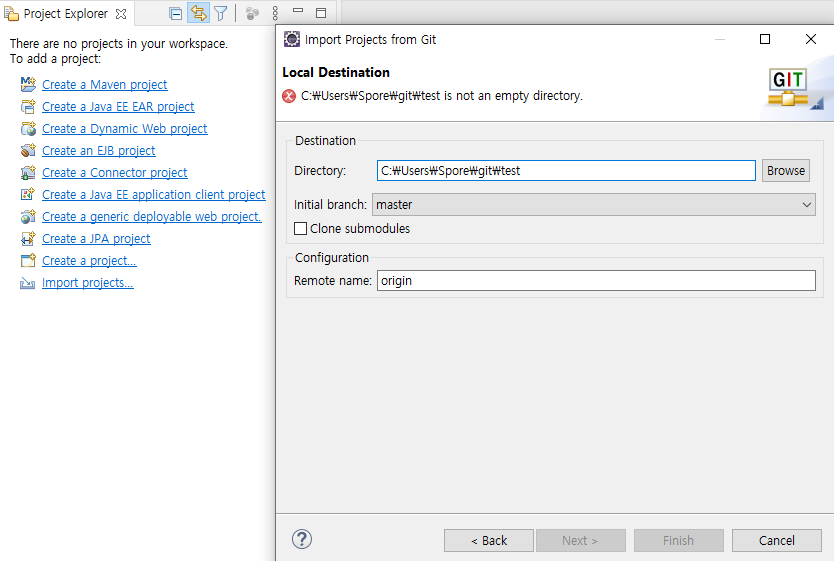Click the Finish button
Viewport: 834px width, 561px height.
click(x=678, y=541)
